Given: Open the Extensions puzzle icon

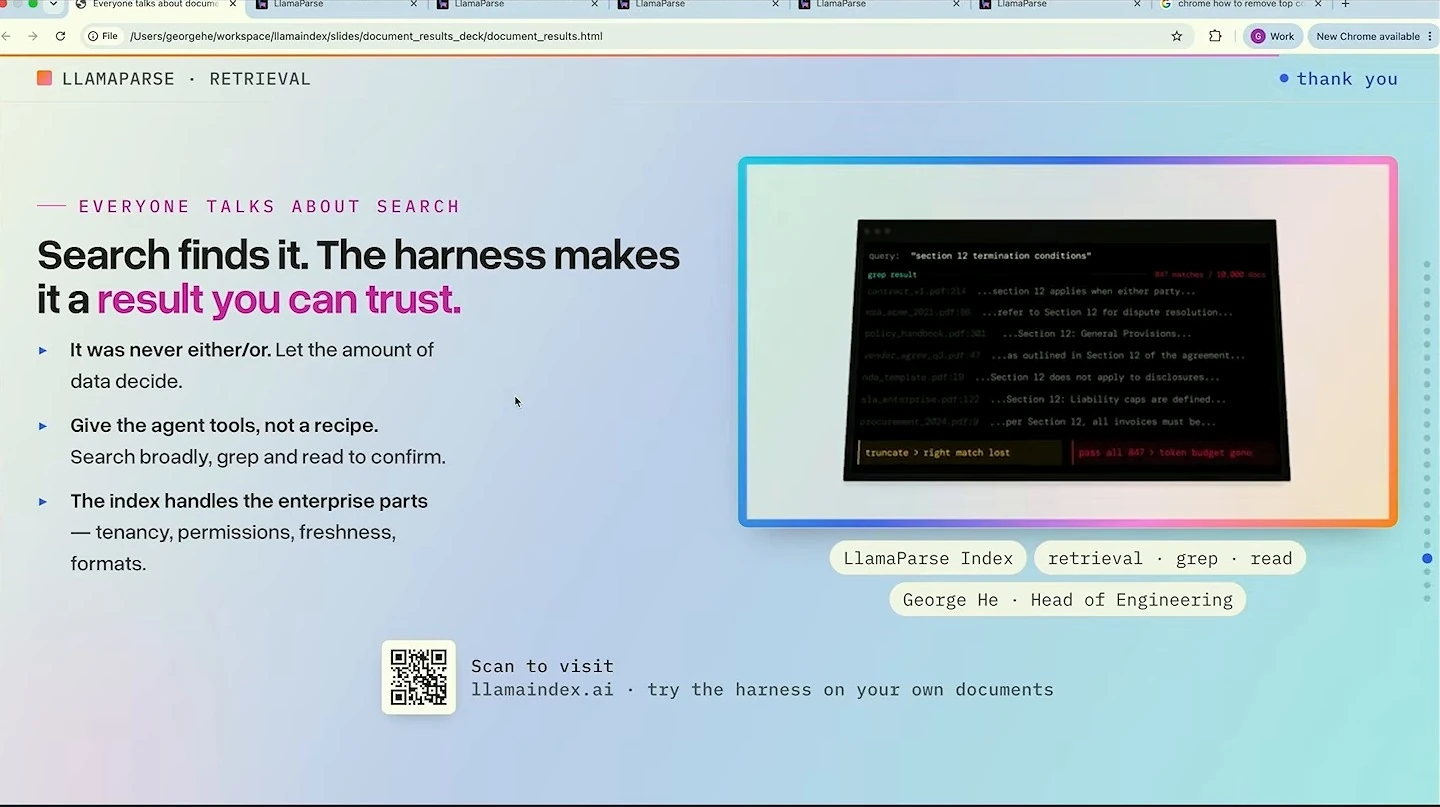Looking at the screenshot, I should coord(1215,36).
